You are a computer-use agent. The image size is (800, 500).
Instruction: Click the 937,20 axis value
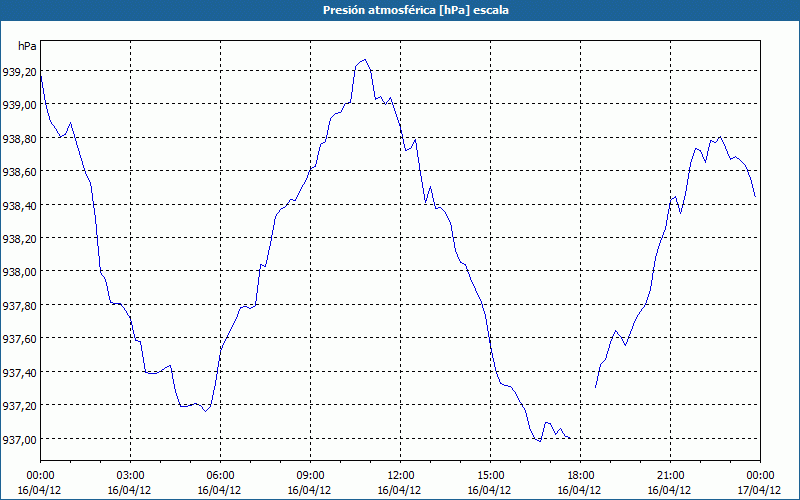tap(19, 406)
